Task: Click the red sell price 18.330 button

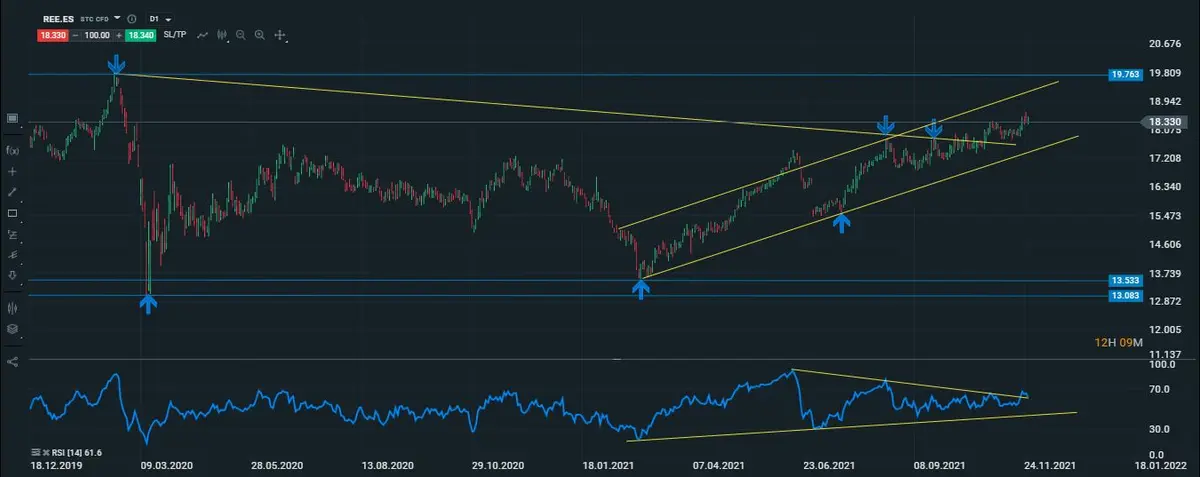Action: 52,35
